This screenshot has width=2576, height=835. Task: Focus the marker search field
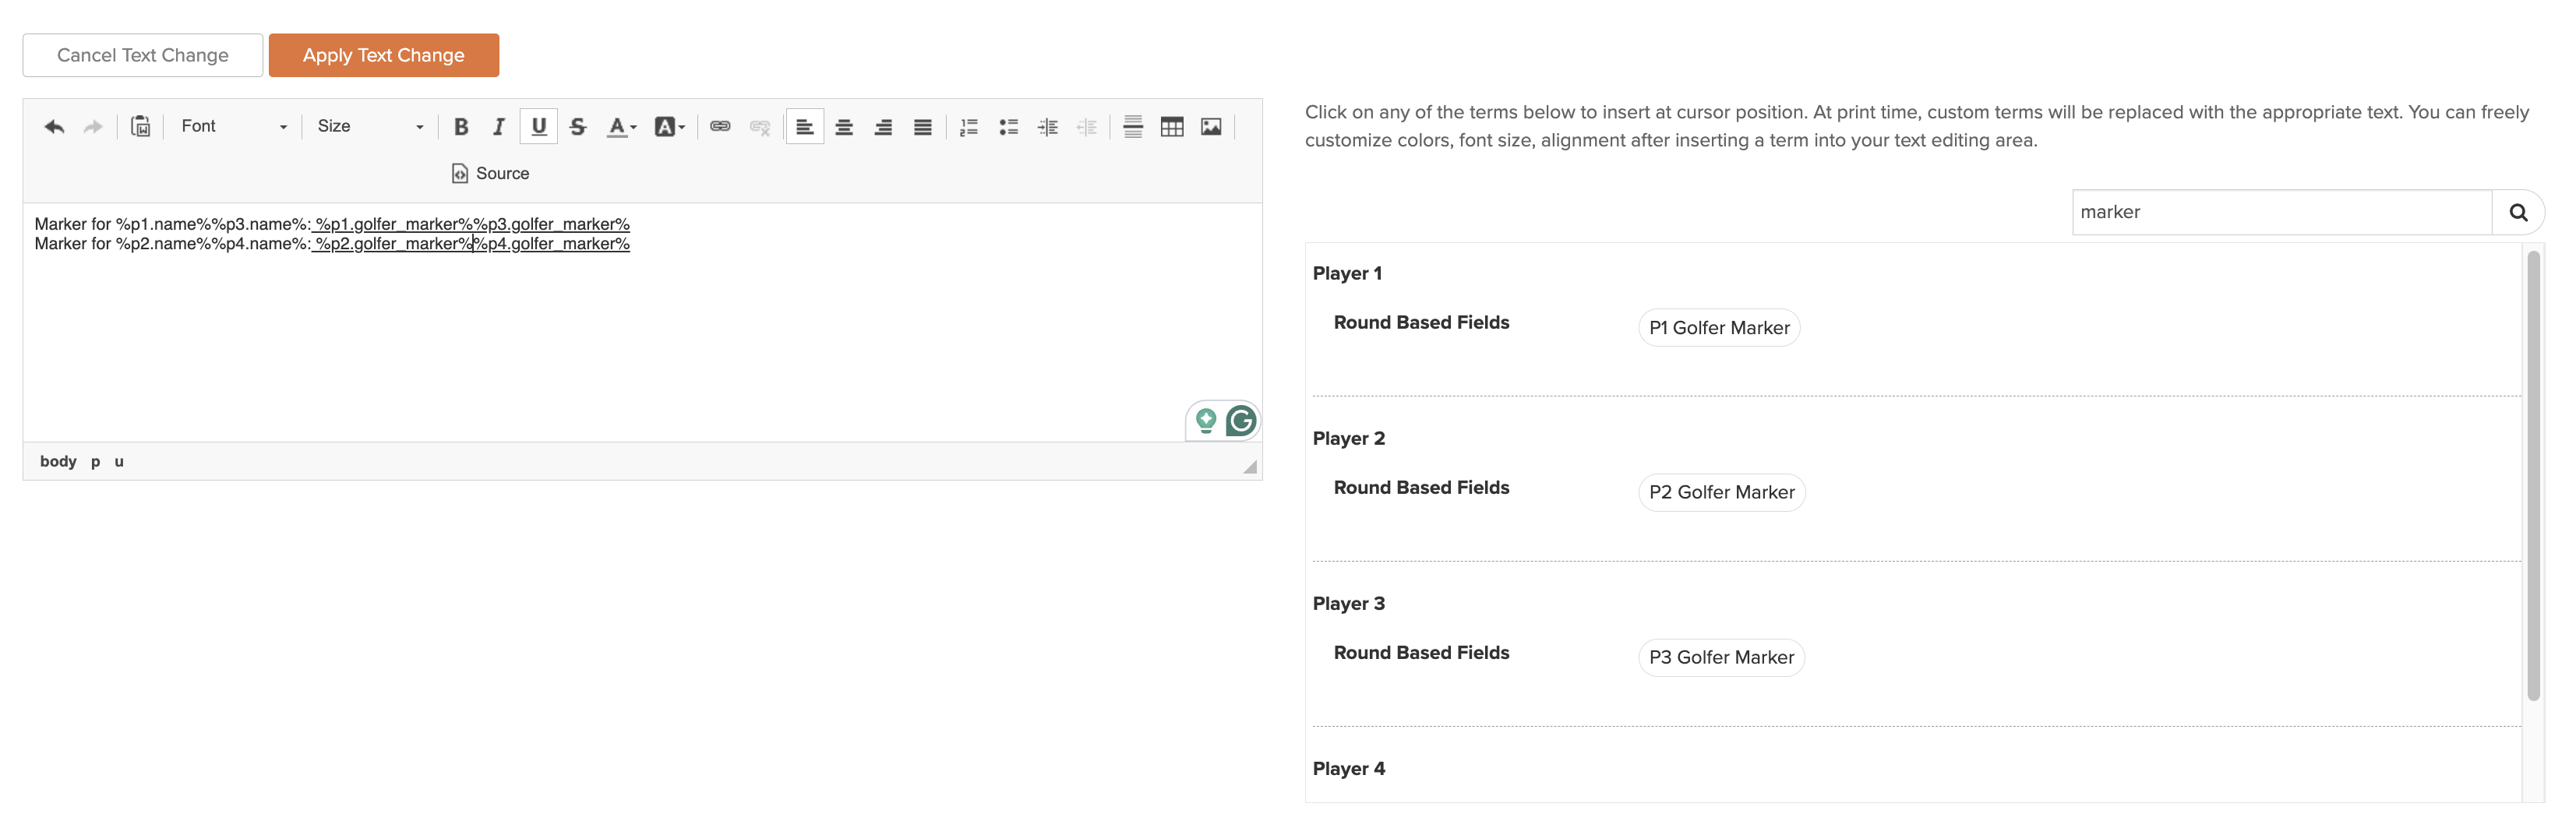pos(2281,212)
